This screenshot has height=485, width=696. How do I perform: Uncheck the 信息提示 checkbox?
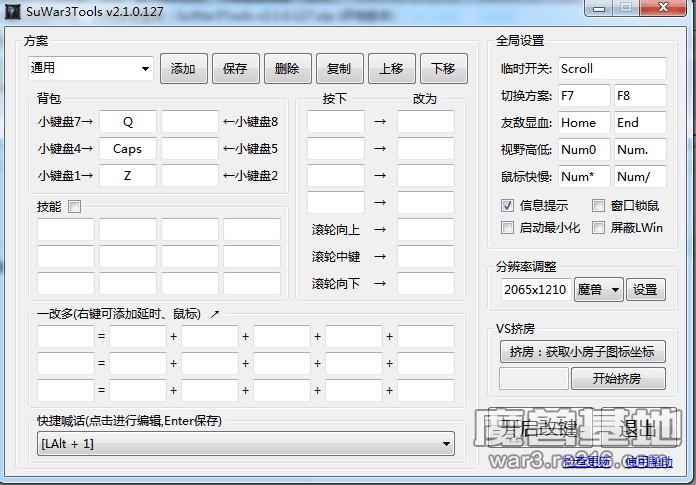coord(508,206)
